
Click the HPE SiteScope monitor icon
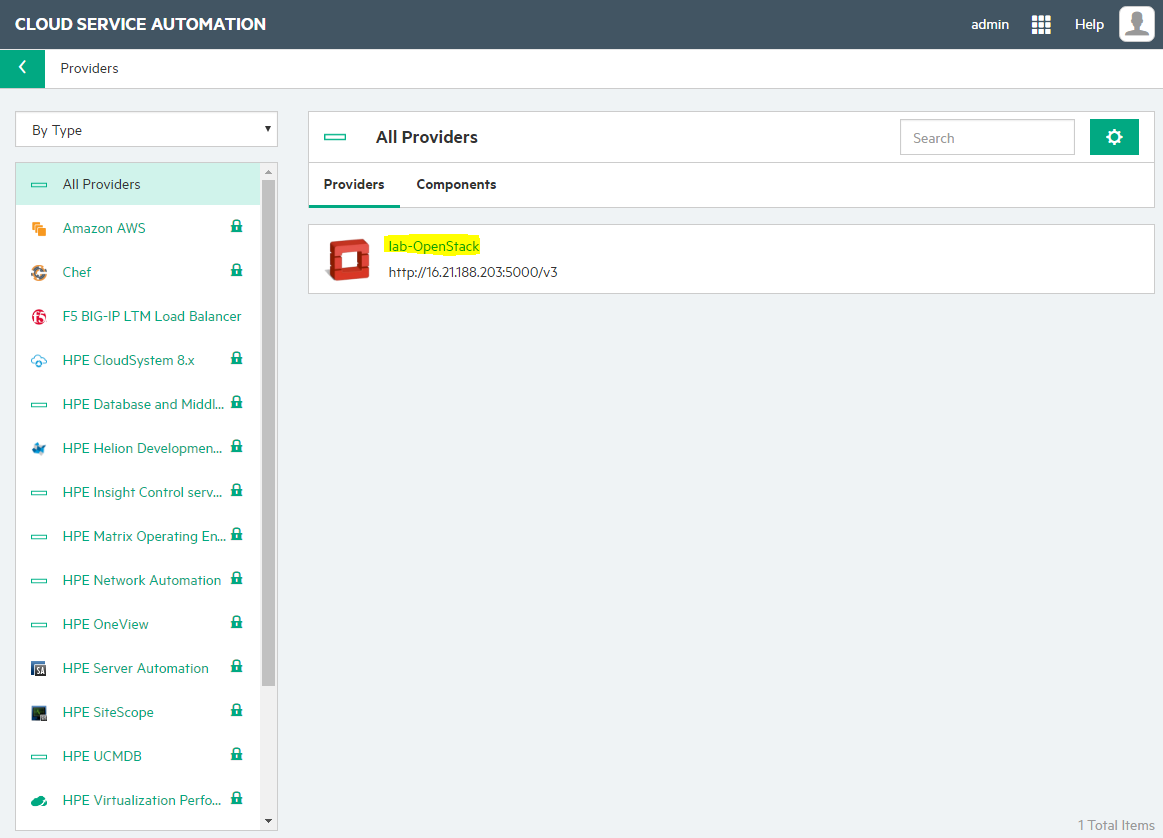(x=39, y=713)
